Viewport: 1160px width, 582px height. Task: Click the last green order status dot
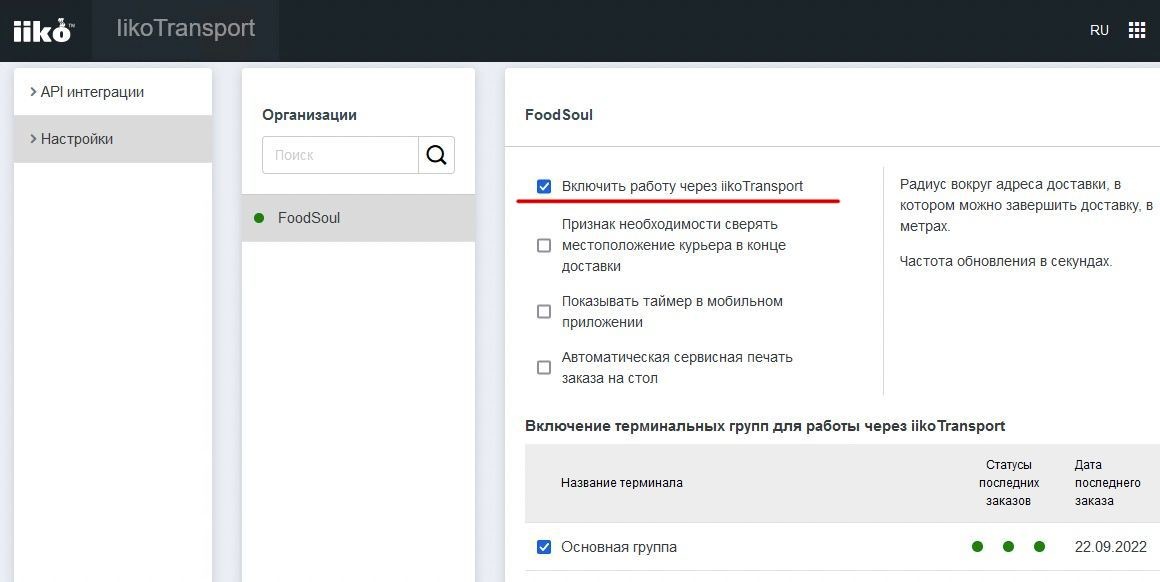coord(1039,547)
